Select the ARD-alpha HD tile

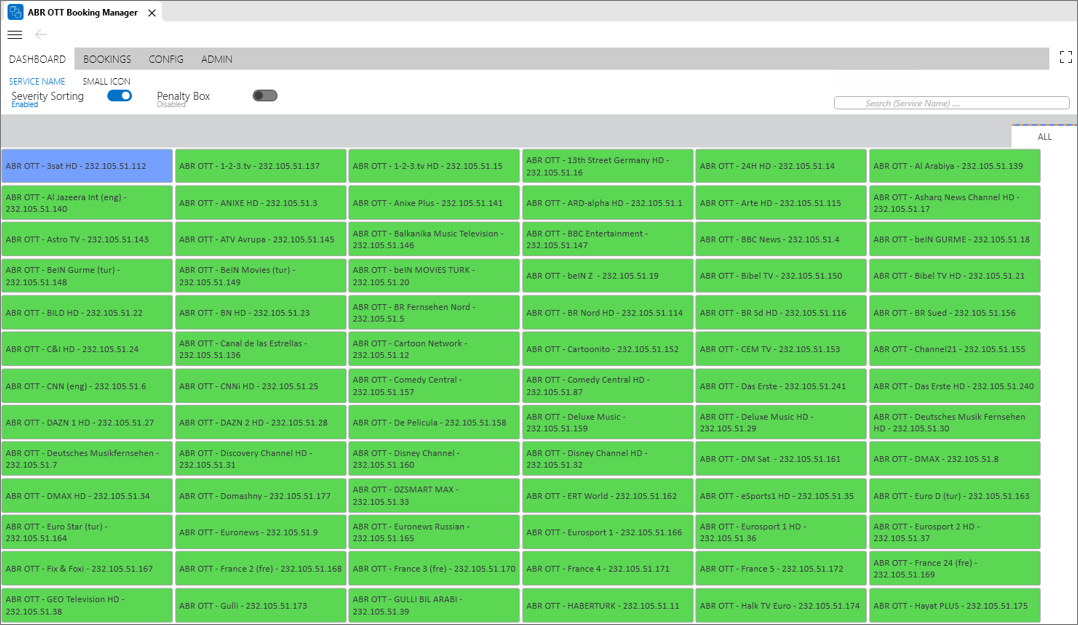(x=608, y=203)
